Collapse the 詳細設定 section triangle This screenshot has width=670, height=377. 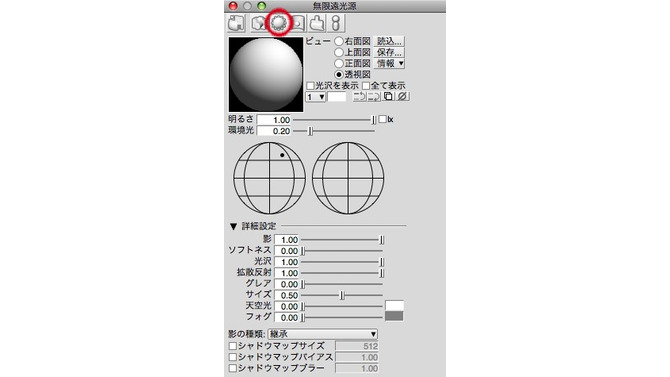pyautogui.click(x=233, y=227)
